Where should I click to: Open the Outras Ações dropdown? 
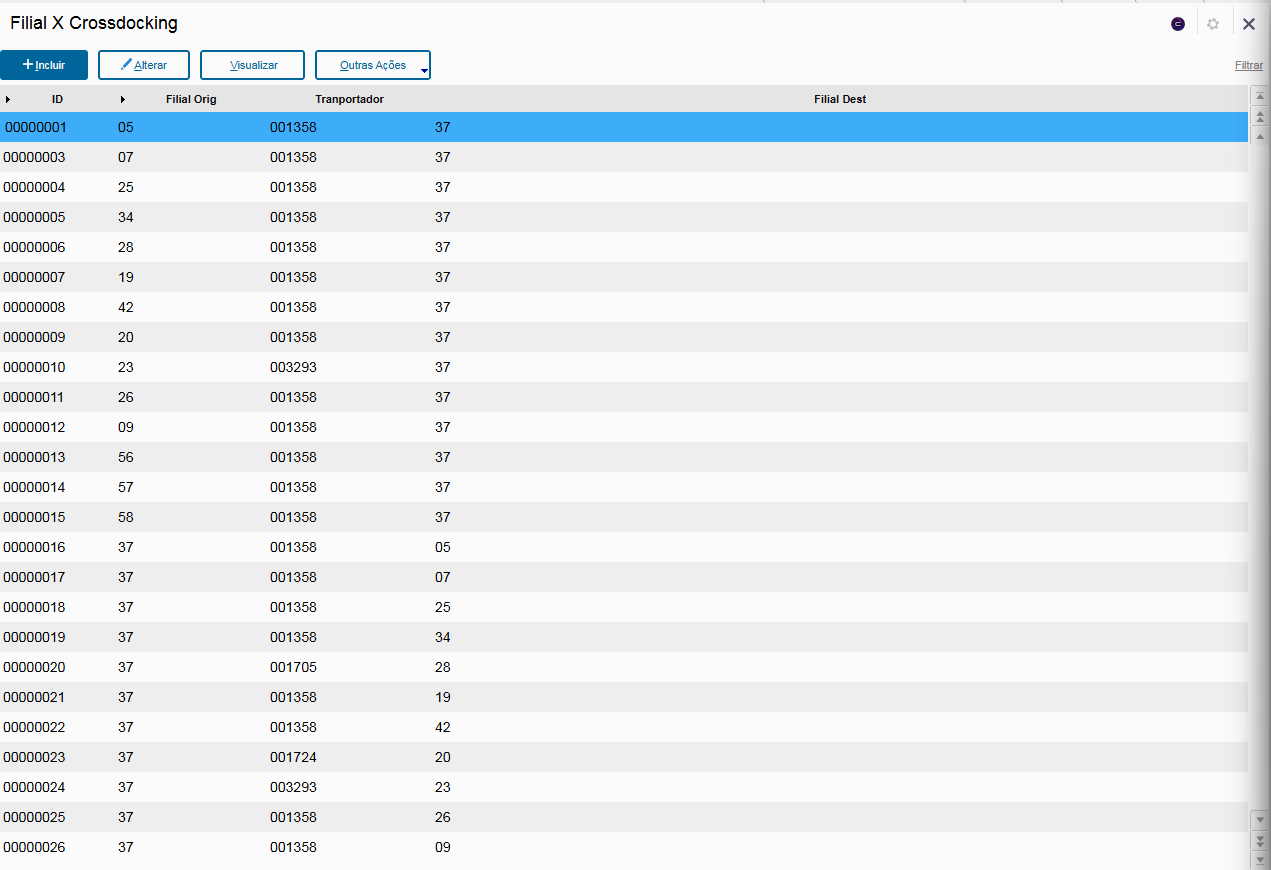click(x=373, y=65)
